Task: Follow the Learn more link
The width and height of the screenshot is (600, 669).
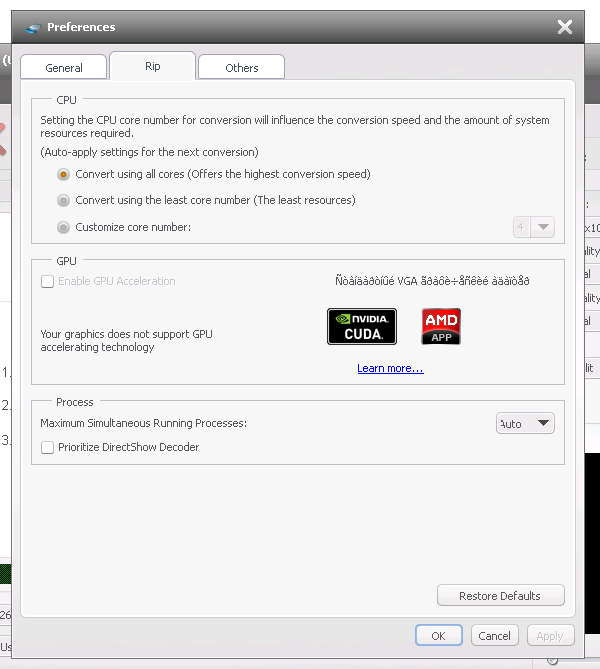Action: [x=390, y=368]
